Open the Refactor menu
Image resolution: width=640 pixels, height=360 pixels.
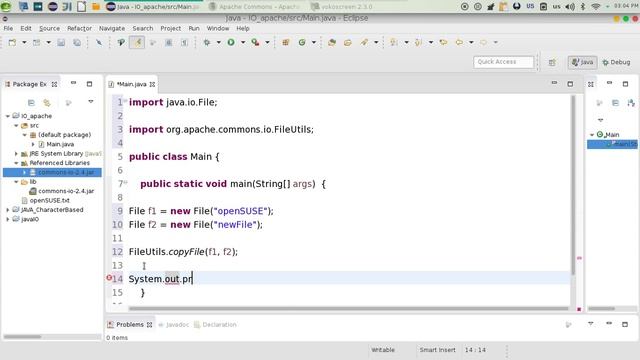coord(79,28)
